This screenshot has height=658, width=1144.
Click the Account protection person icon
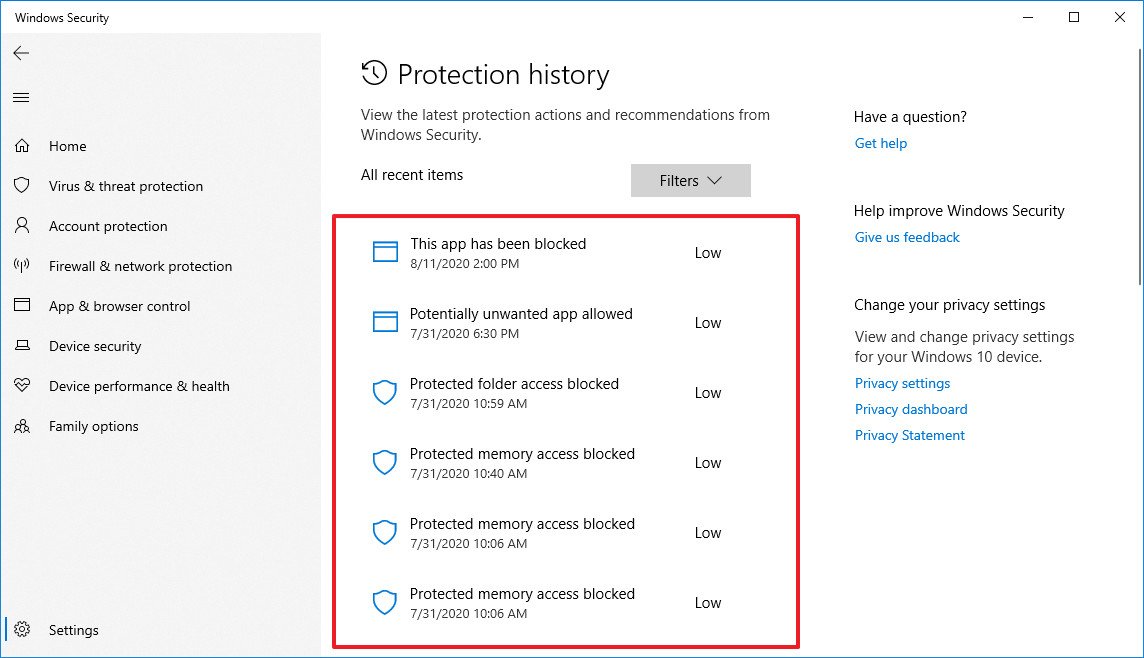pyautogui.click(x=22, y=226)
